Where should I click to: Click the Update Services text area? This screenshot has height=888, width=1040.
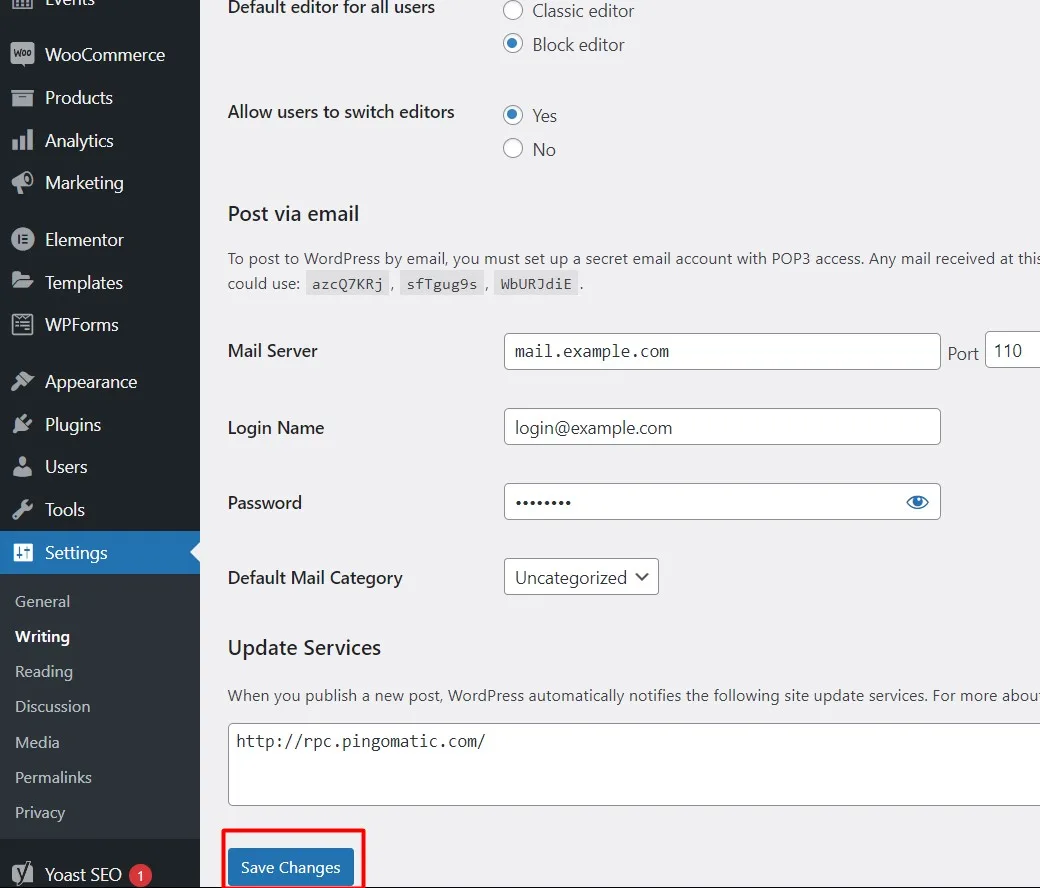(x=634, y=765)
